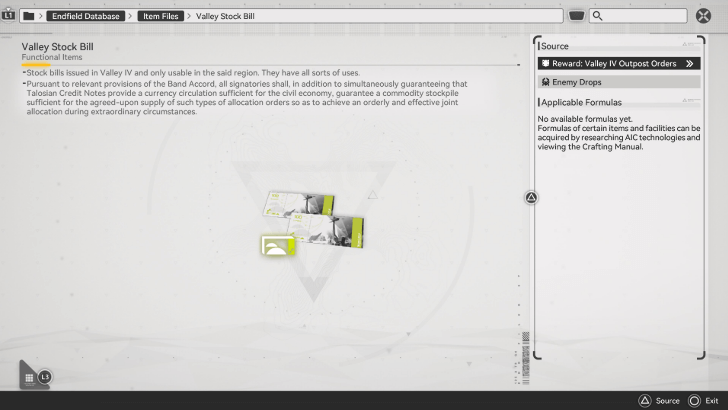
Task: Click the Applicable Formulas section header
Action: coord(581,103)
